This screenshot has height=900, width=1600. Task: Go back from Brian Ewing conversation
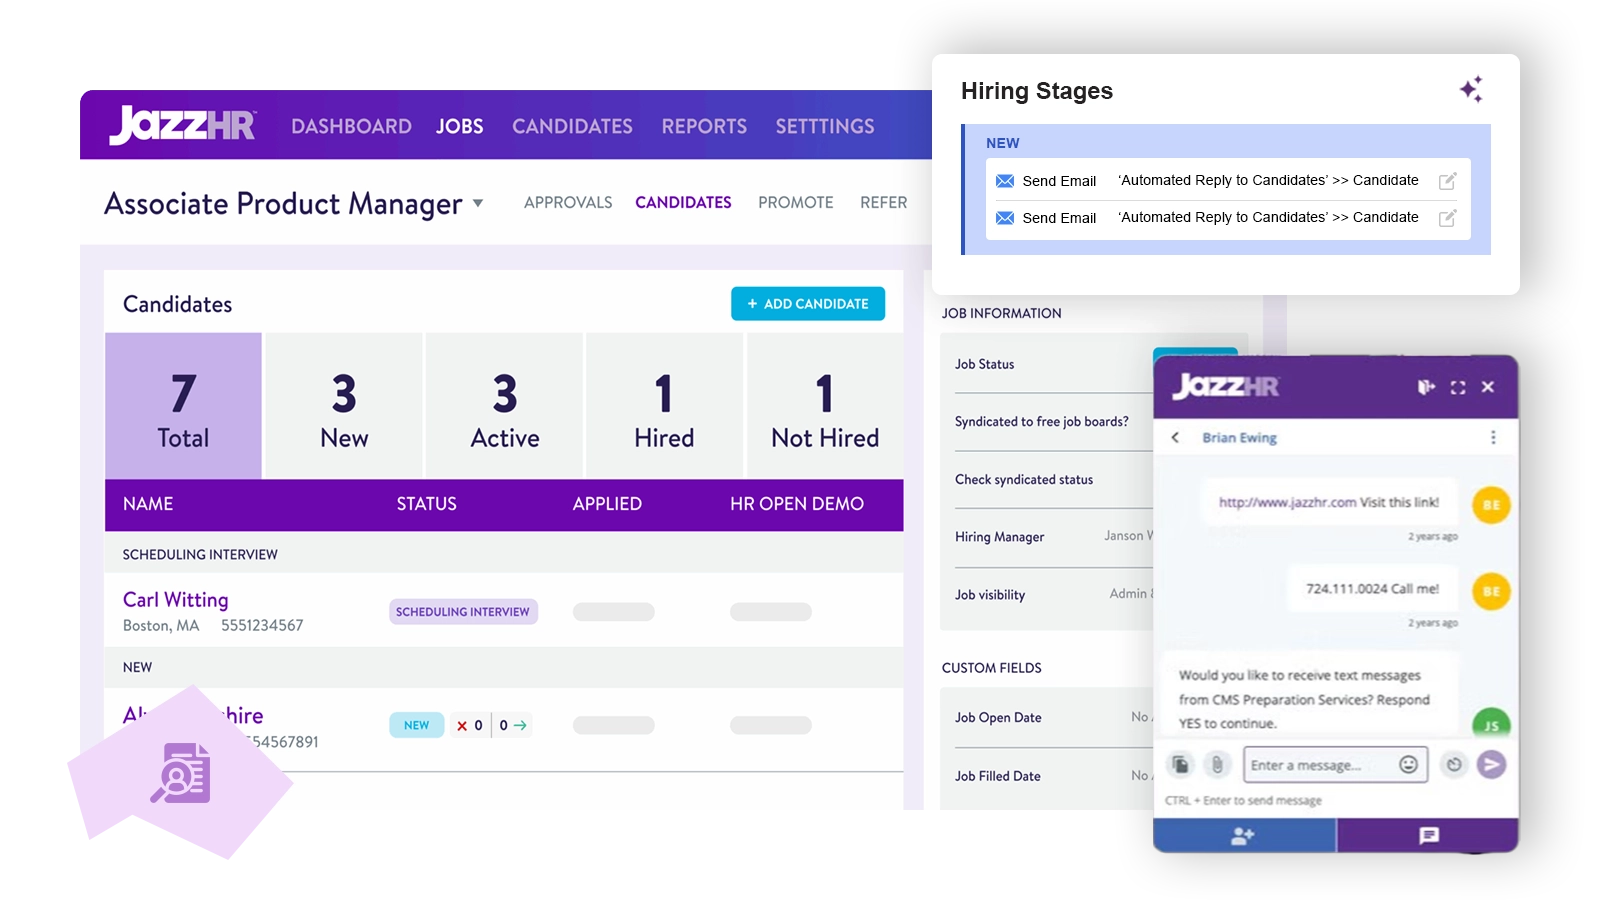click(1176, 437)
